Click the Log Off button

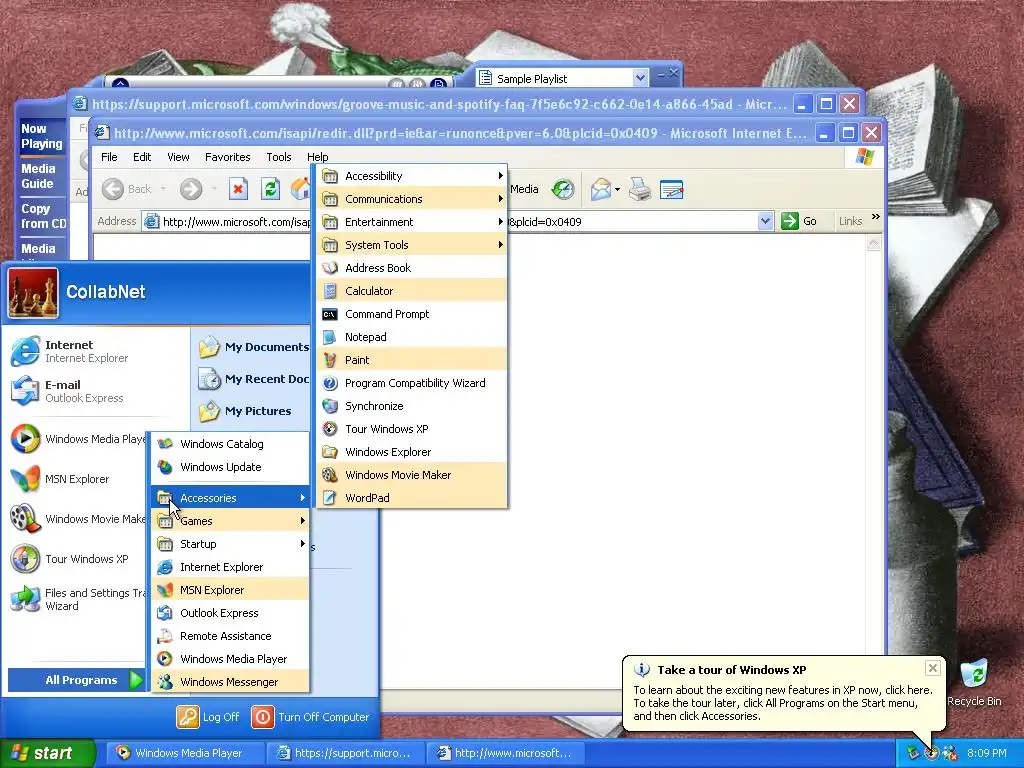click(208, 717)
